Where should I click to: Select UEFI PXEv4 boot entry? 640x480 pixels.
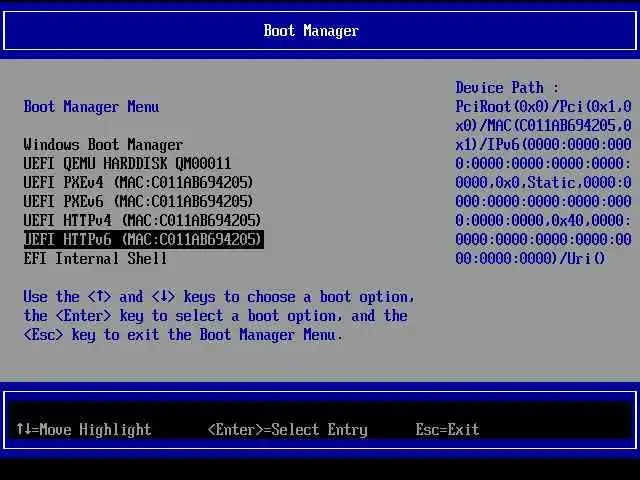(138, 182)
